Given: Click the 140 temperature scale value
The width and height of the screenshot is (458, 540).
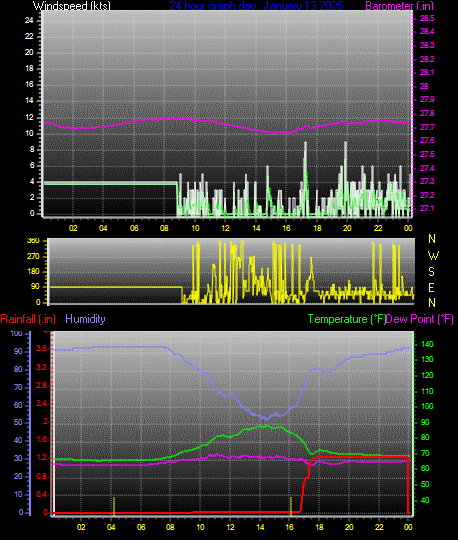Looking at the screenshot, I should 427,344.
